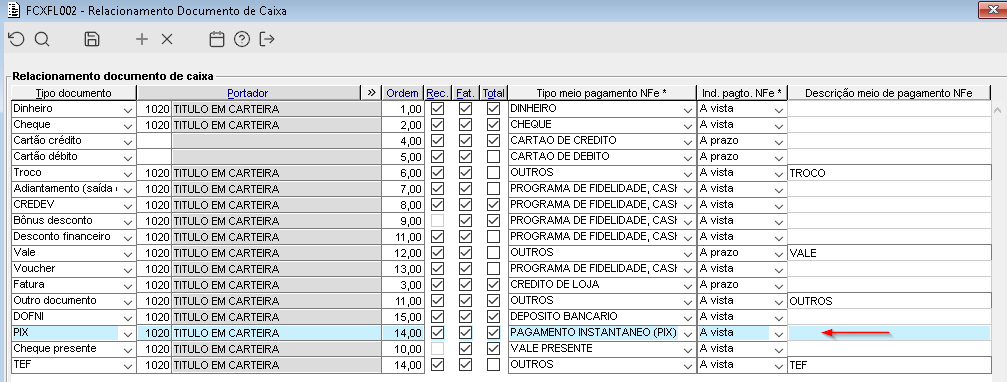Viewport: 1007px width, 382px height.
Task: Click Descrição meio de pagamento NFe header
Action: (x=889, y=93)
